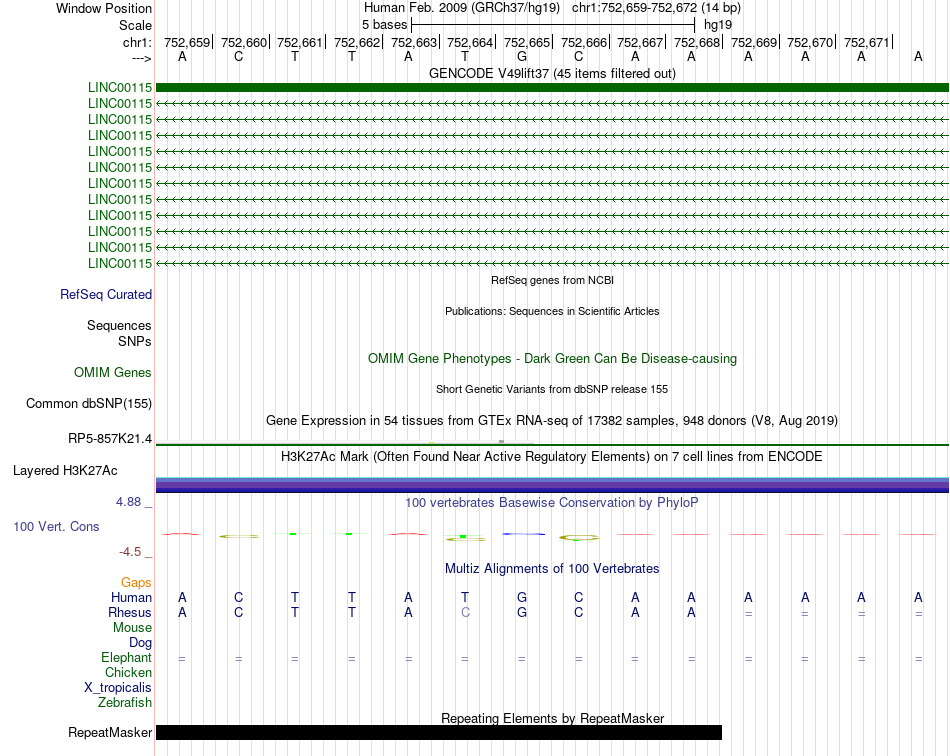Screen dimensions: 950x756
Task: Open Multiz Alignments of 100 Vertebrates title
Action: point(552,568)
